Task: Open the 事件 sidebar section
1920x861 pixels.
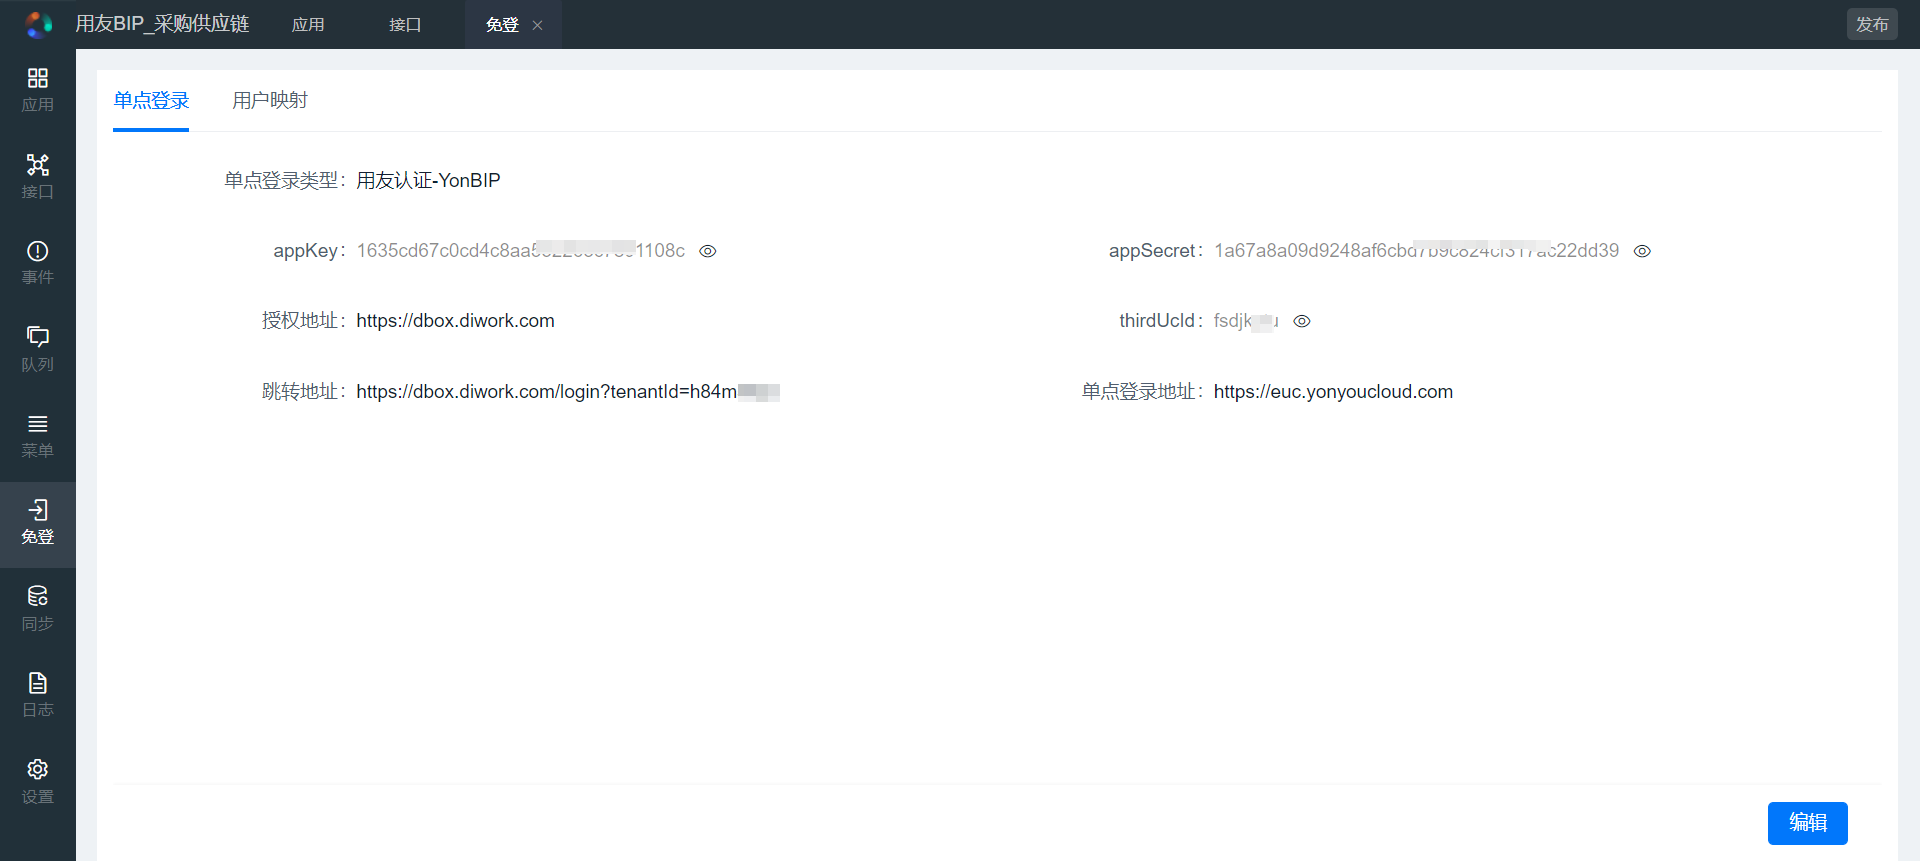Action: 38,263
